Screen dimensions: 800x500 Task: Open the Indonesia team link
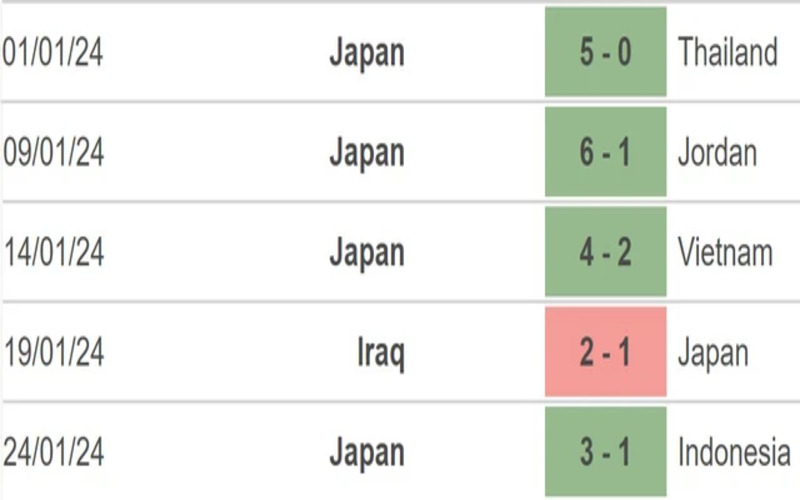(x=734, y=452)
